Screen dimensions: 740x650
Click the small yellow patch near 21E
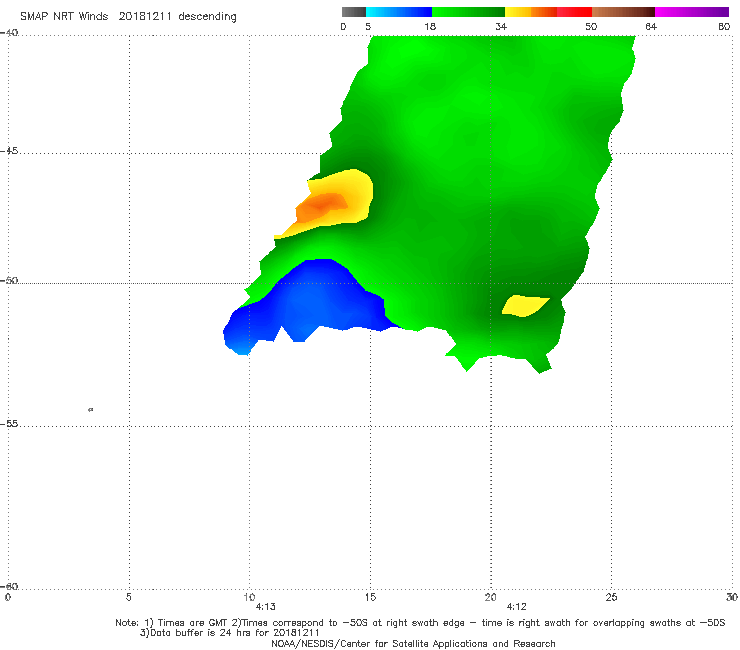pyautogui.click(x=525, y=306)
